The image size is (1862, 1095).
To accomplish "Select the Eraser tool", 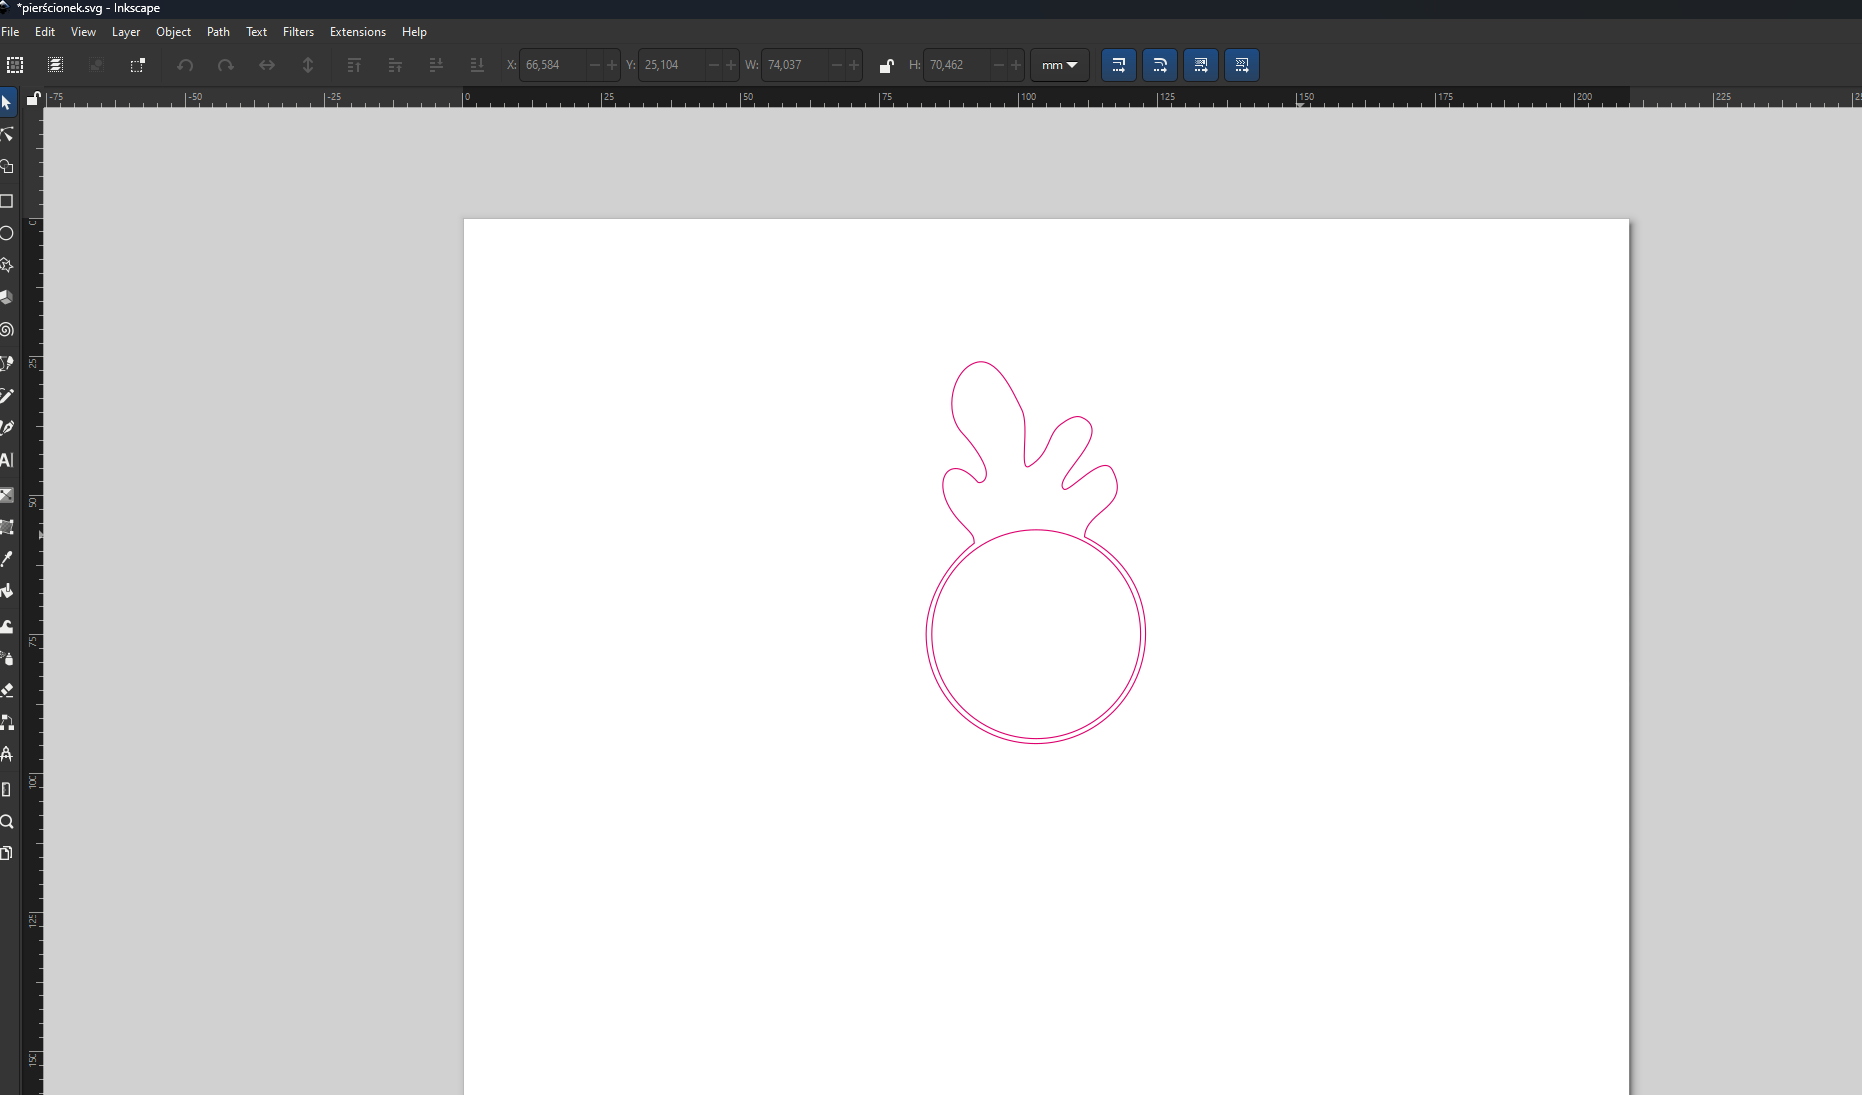I will 7,690.
